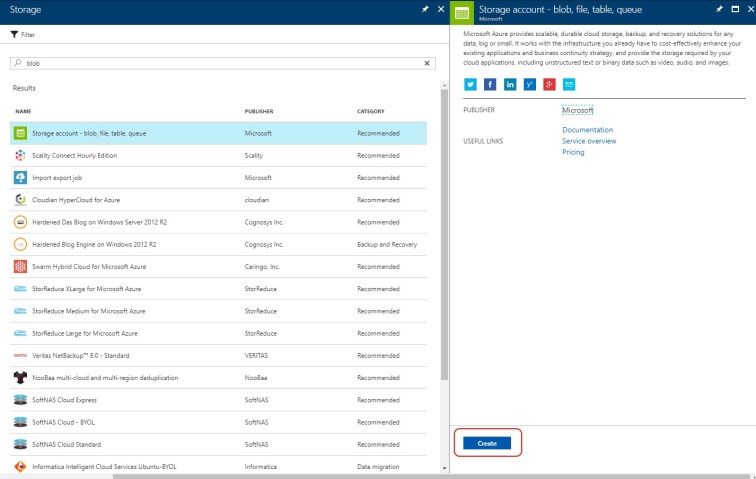Open the Pricing link
756x479 pixels.
point(573,152)
